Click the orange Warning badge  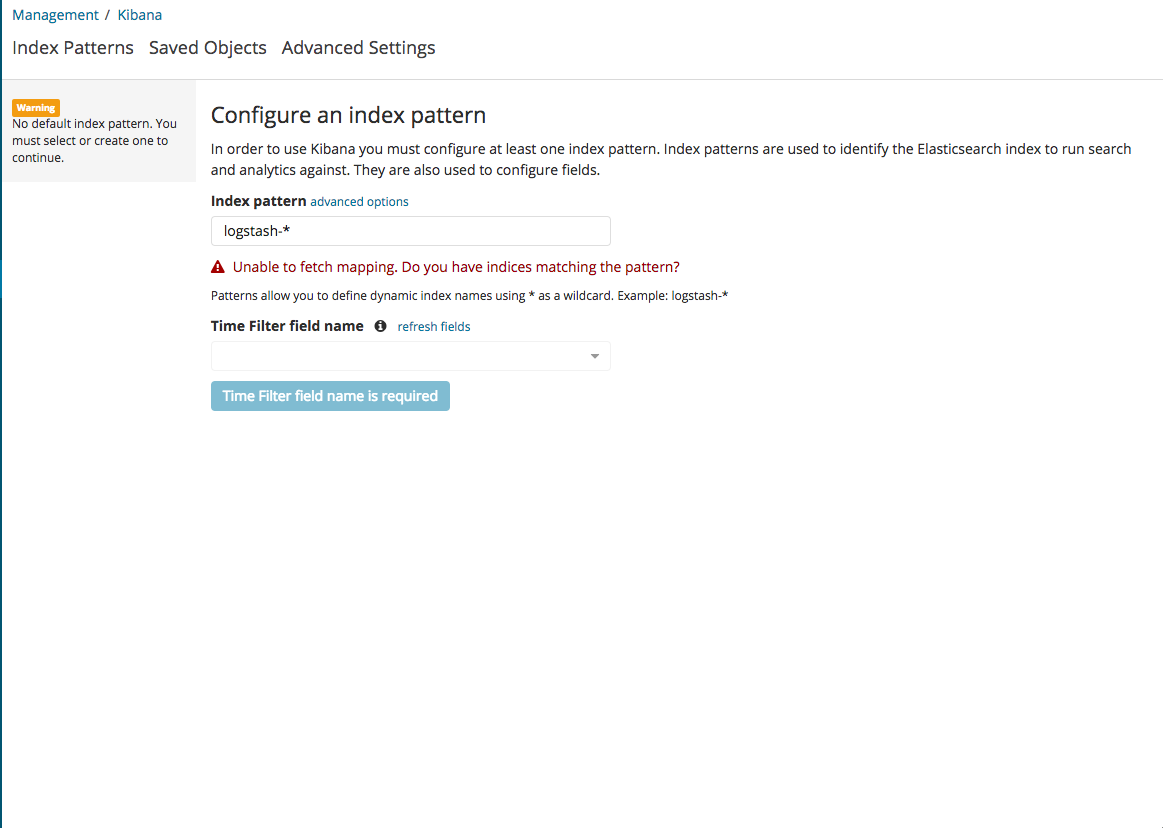tap(36, 108)
